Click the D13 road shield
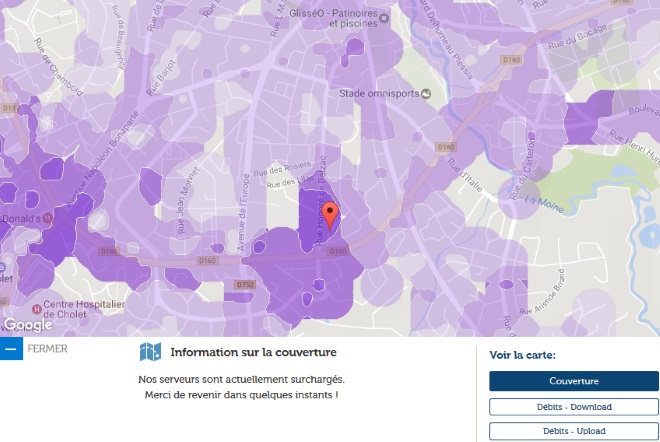 coord(9,107)
